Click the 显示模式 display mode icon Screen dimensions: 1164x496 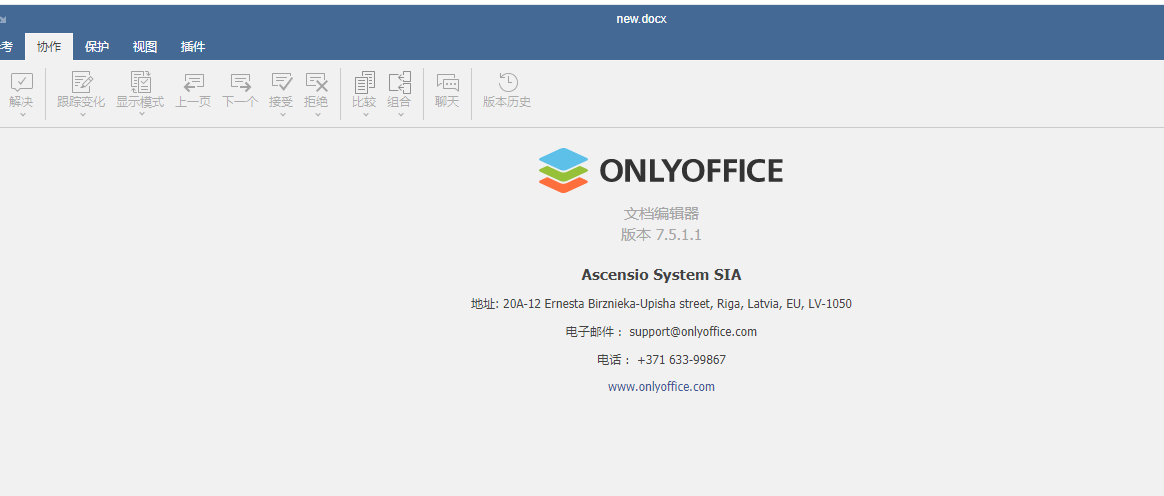pos(140,82)
